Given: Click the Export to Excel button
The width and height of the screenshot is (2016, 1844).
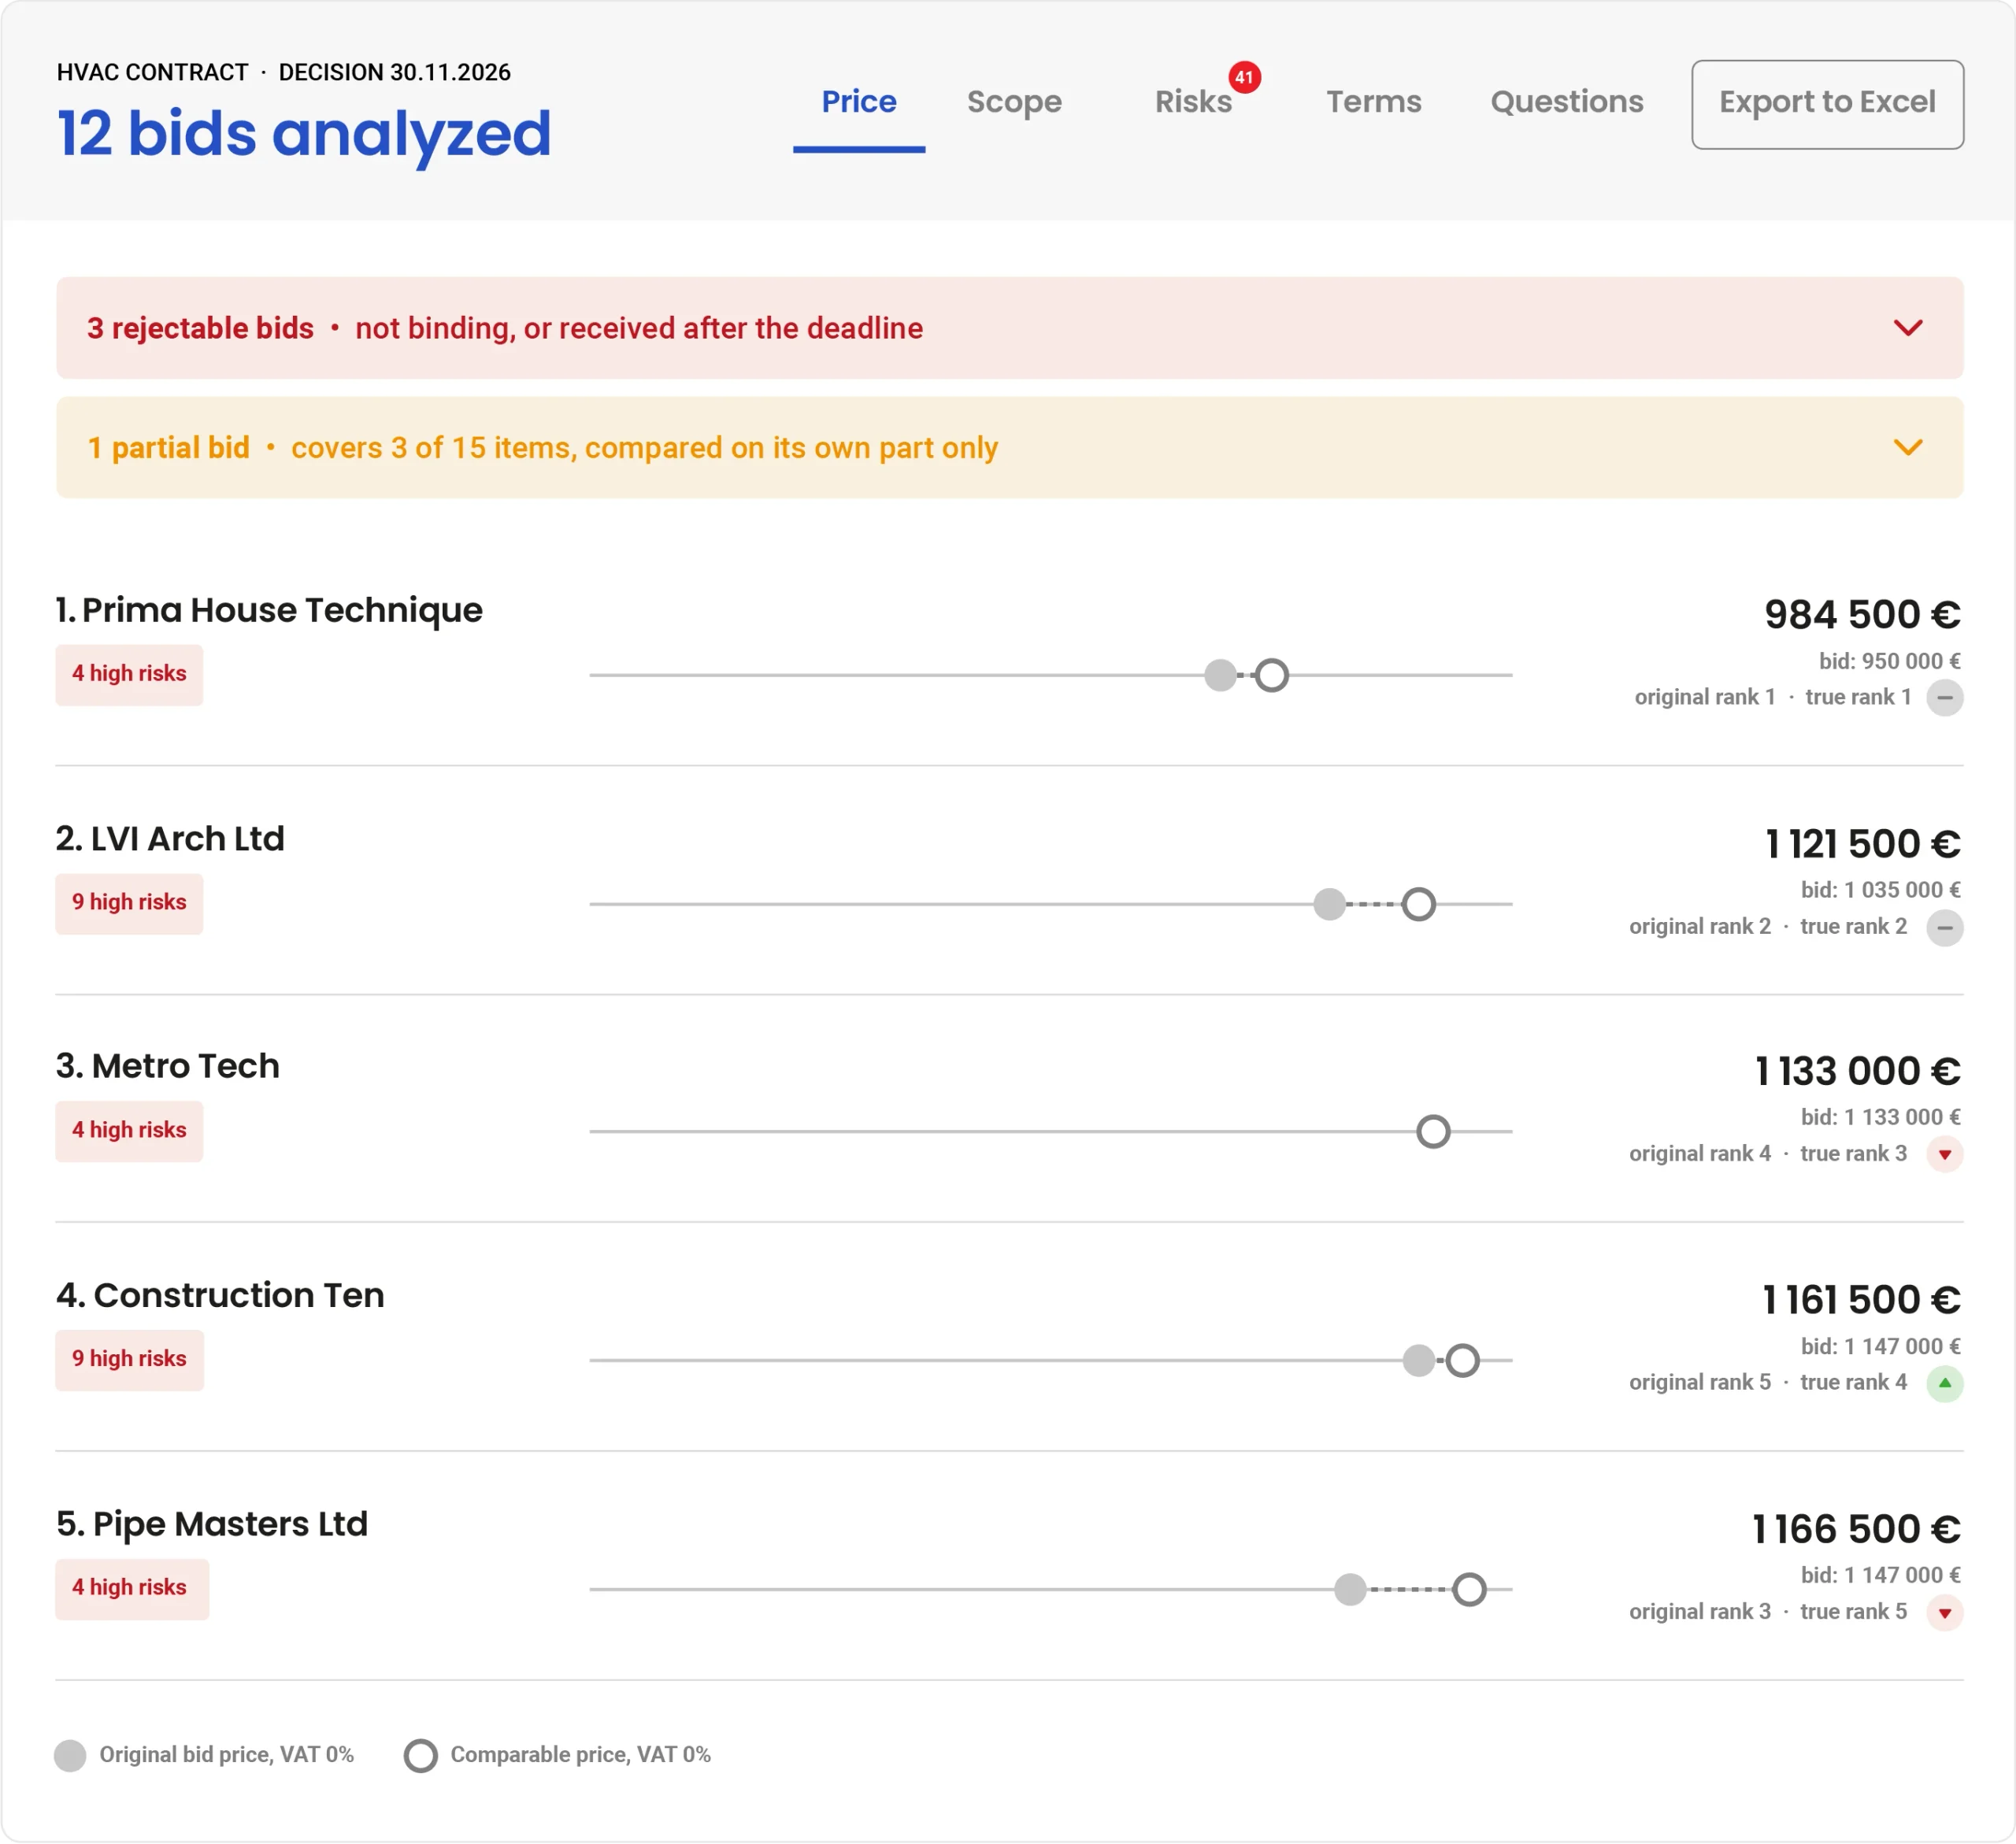Looking at the screenshot, I should coord(1827,104).
